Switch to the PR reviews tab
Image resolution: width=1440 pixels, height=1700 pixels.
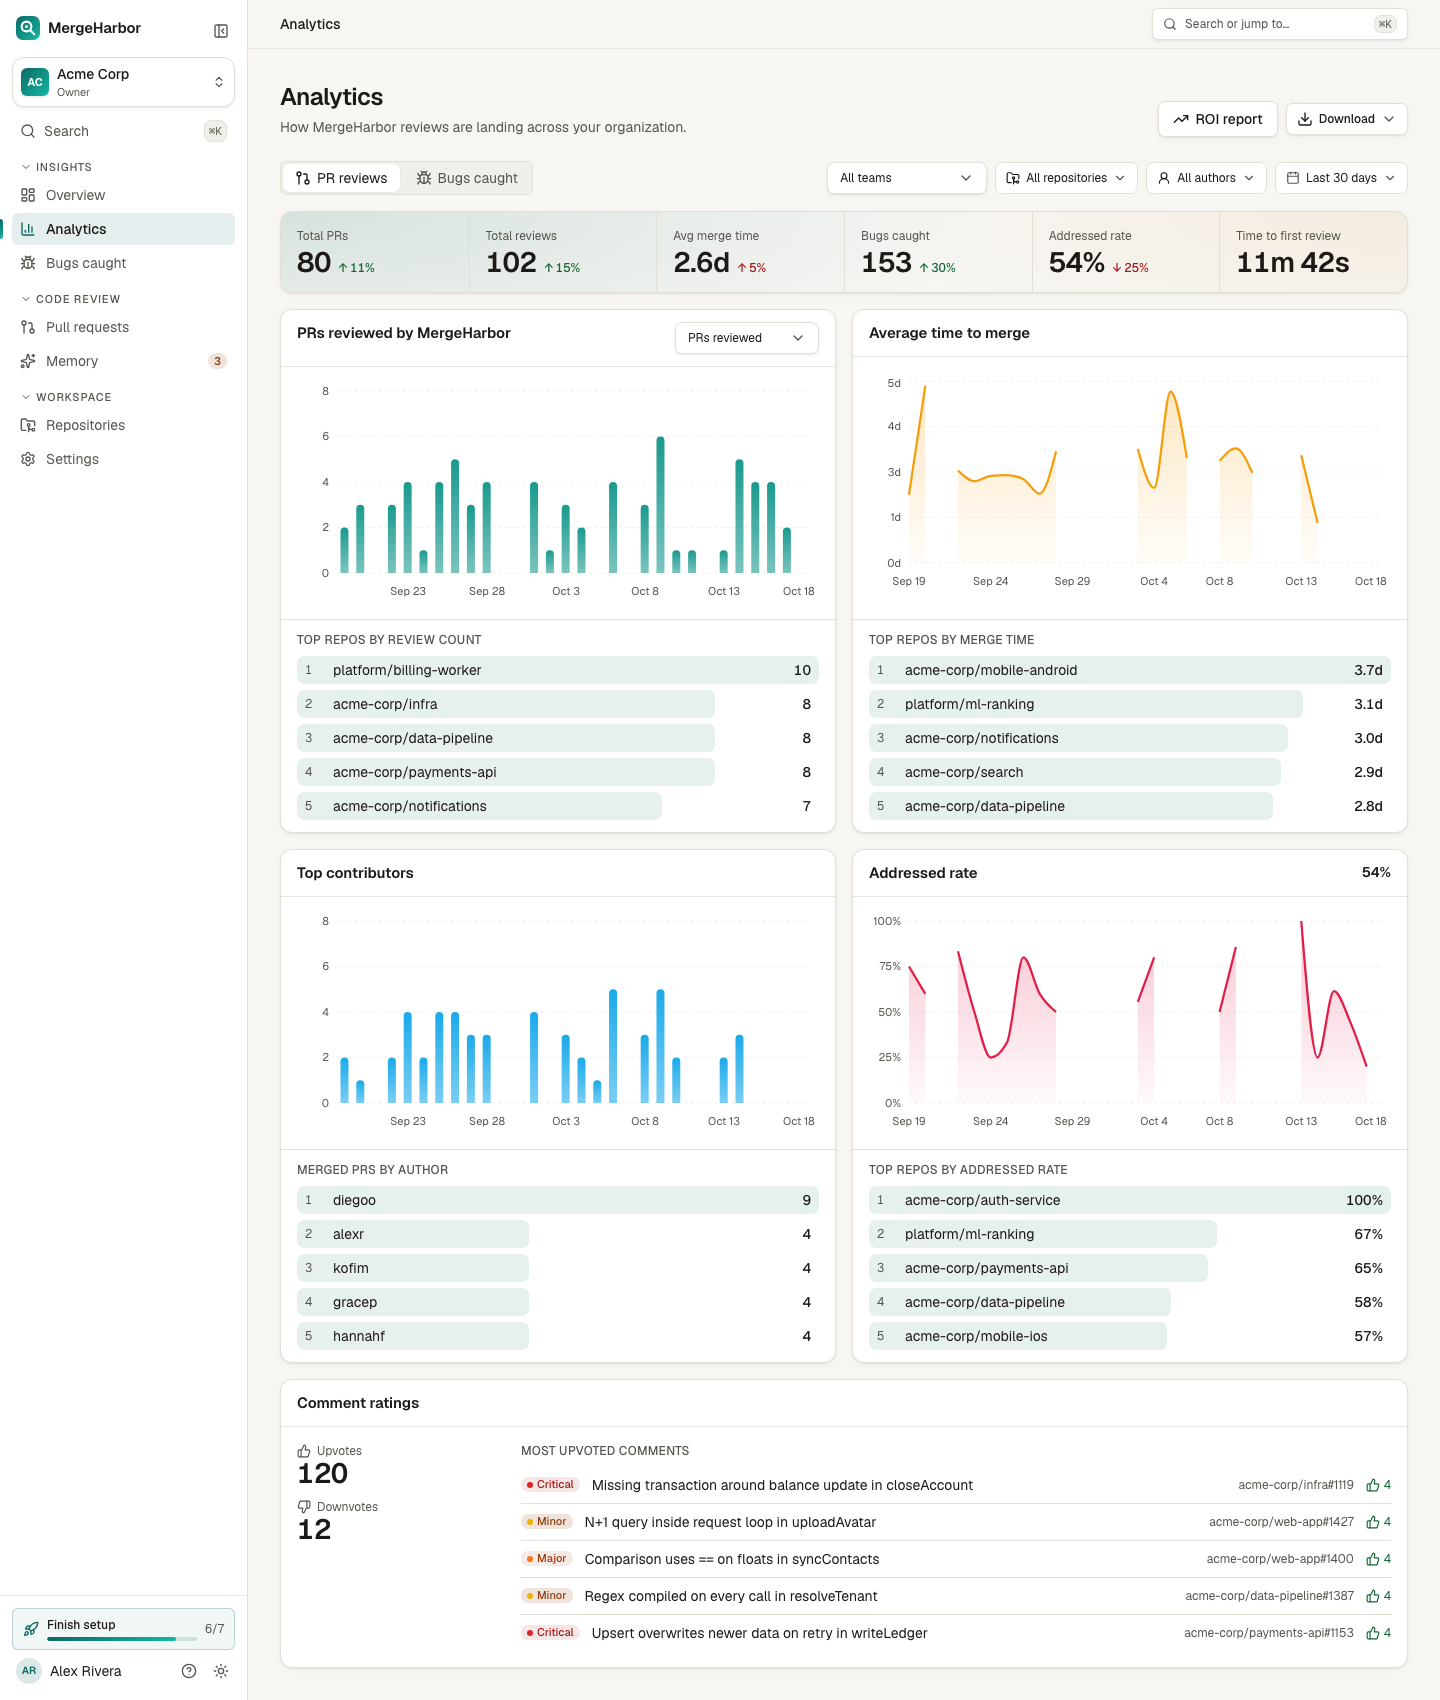[342, 178]
